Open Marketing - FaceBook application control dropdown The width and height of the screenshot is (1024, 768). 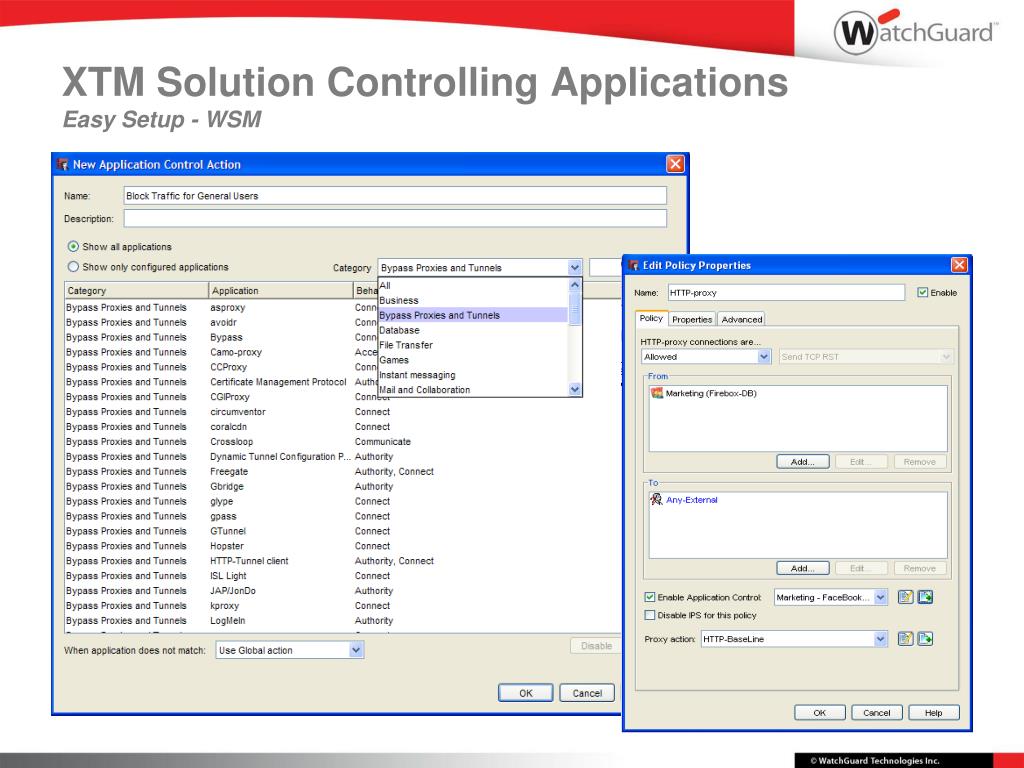click(880, 597)
